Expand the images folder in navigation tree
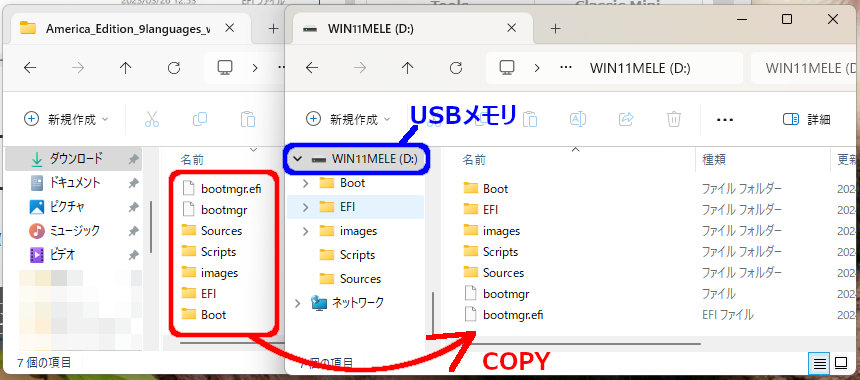860x380 pixels. click(x=305, y=231)
